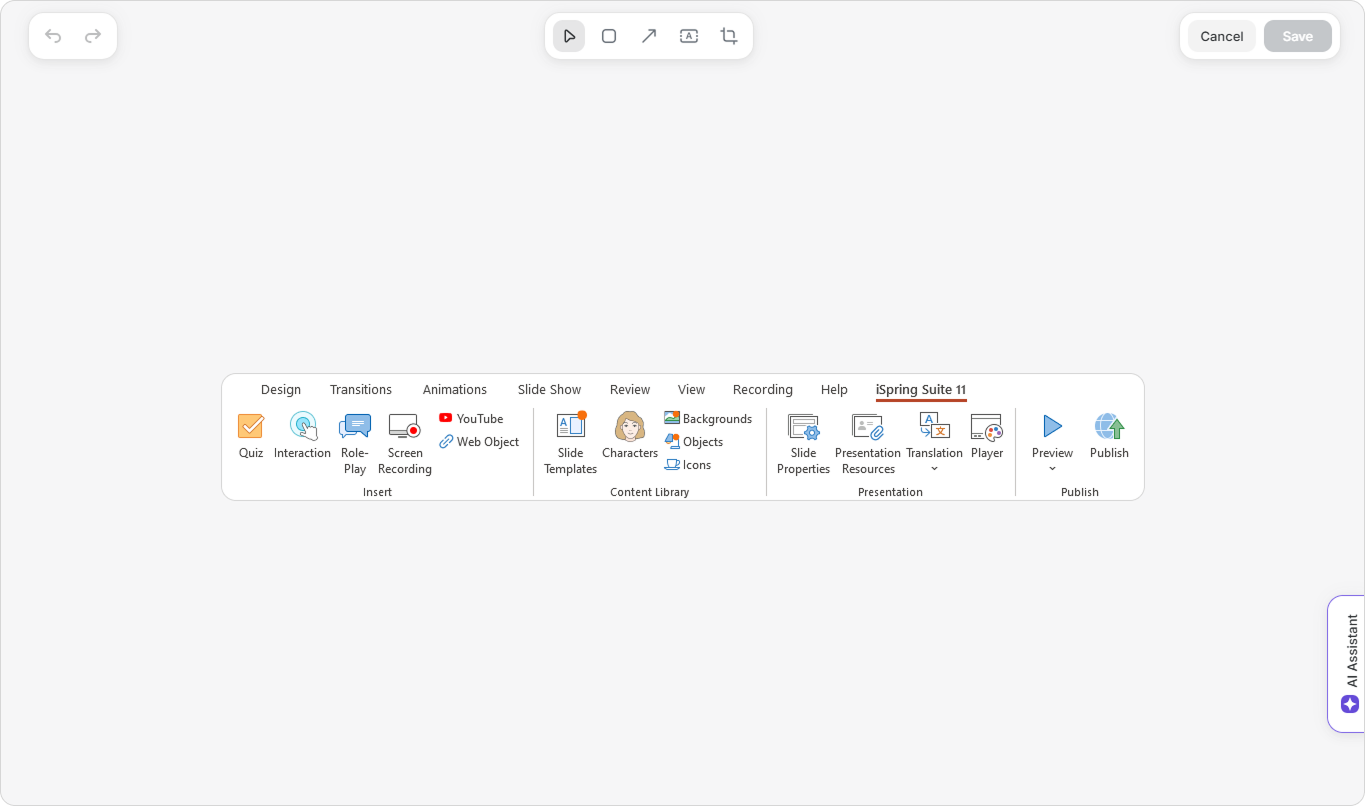This screenshot has height=806, width=1365.
Task: Switch to the Review tab
Action: click(630, 390)
